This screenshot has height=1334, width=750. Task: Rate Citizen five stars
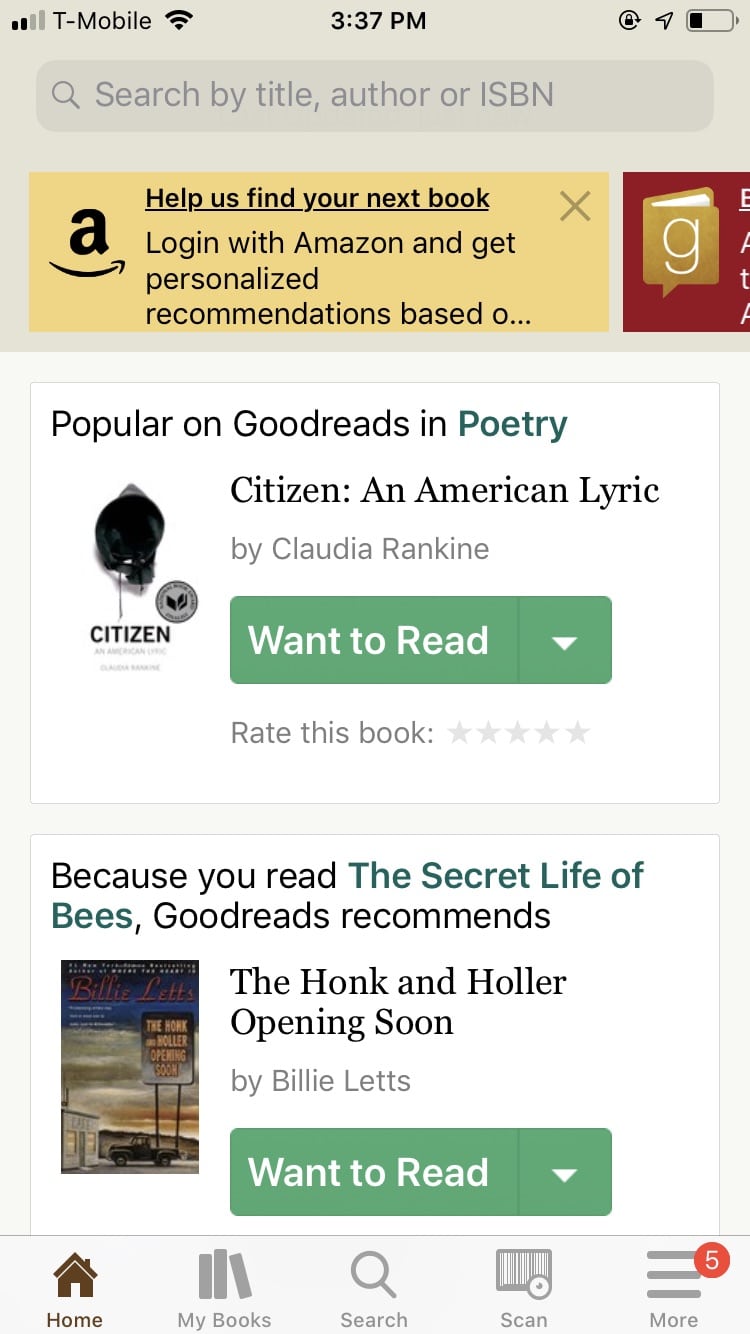(577, 733)
